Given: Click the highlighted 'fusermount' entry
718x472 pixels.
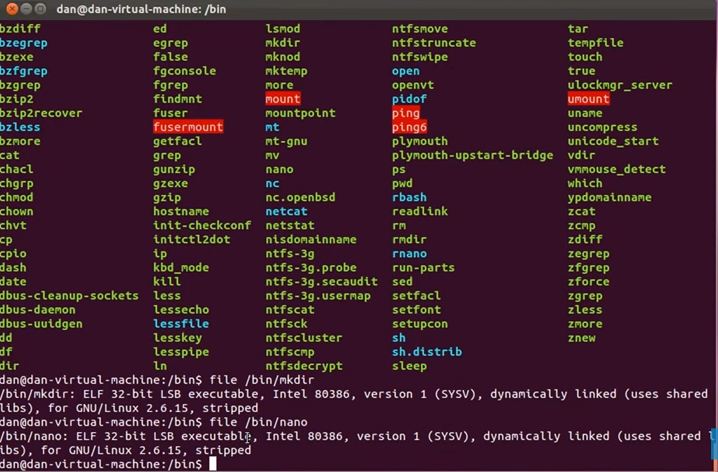Looking at the screenshot, I should pos(188,127).
